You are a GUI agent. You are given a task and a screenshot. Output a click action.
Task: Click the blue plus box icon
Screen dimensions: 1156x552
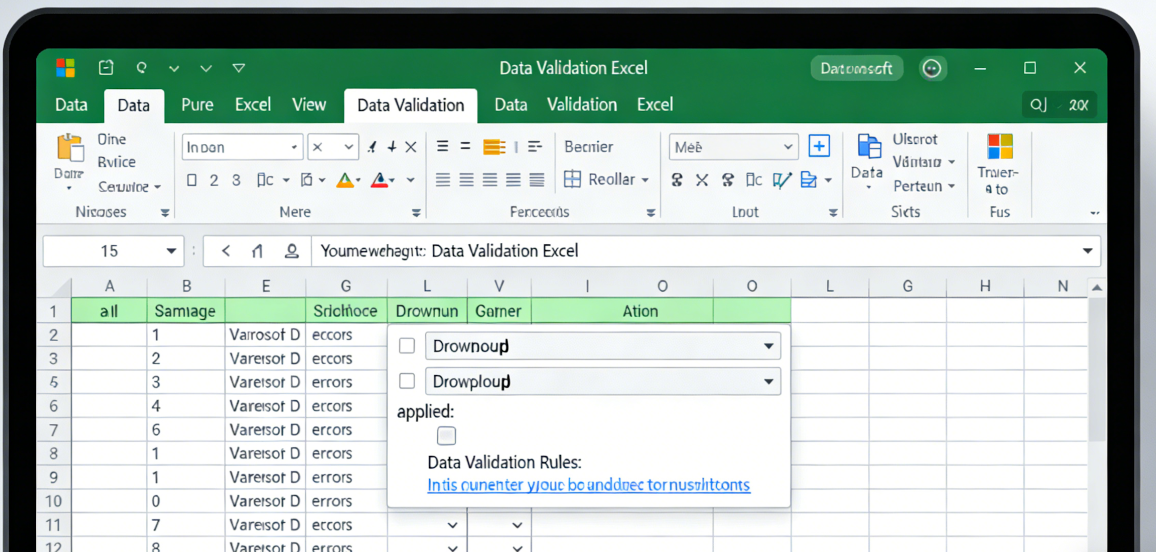pos(819,146)
